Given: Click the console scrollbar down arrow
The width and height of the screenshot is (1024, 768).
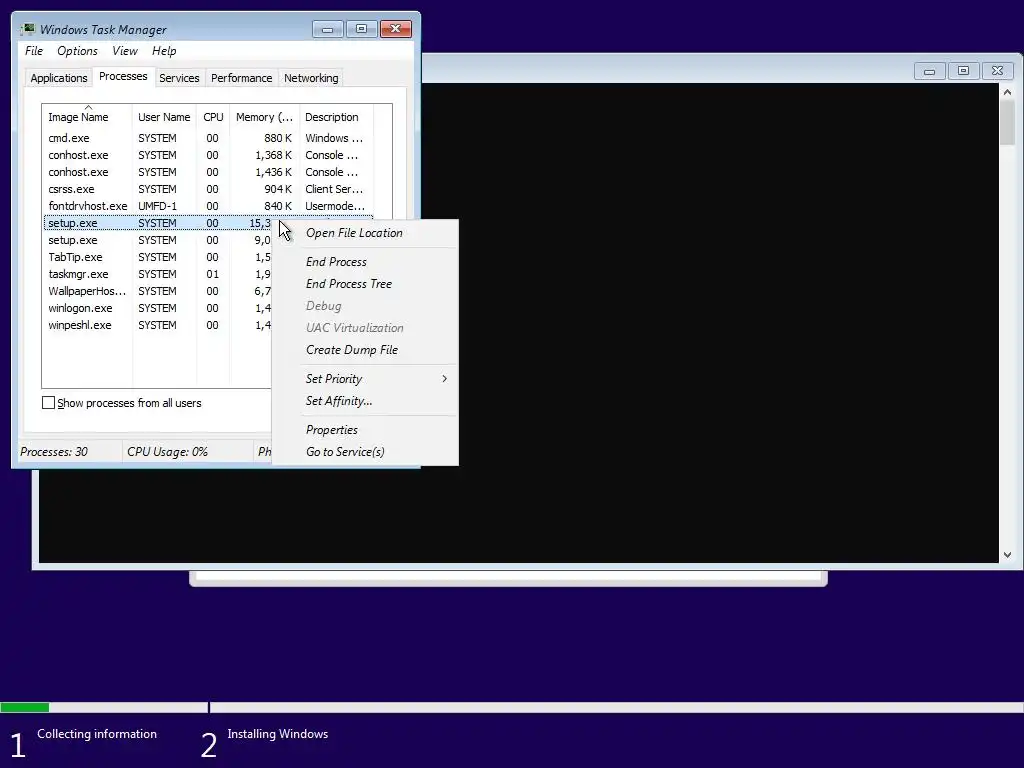Looking at the screenshot, I should click(1008, 554).
